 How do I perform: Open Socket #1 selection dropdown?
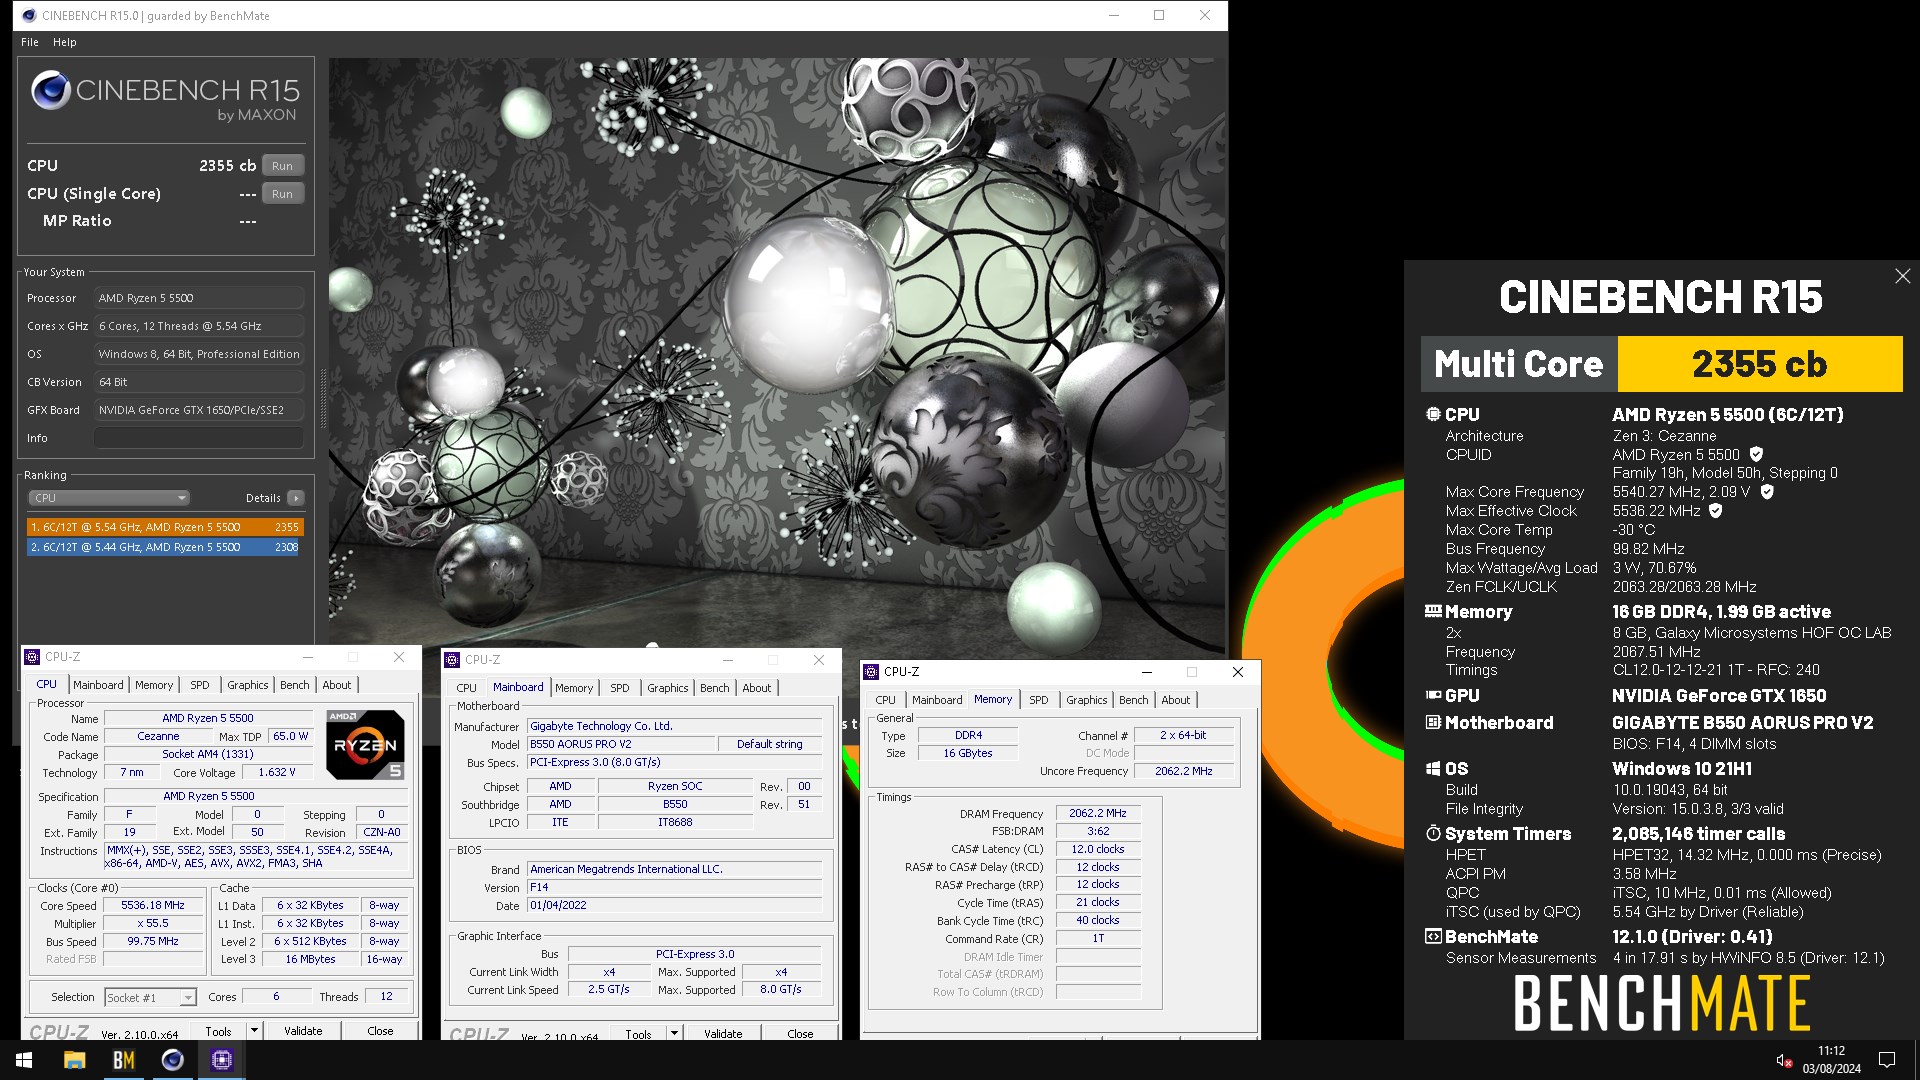click(150, 997)
